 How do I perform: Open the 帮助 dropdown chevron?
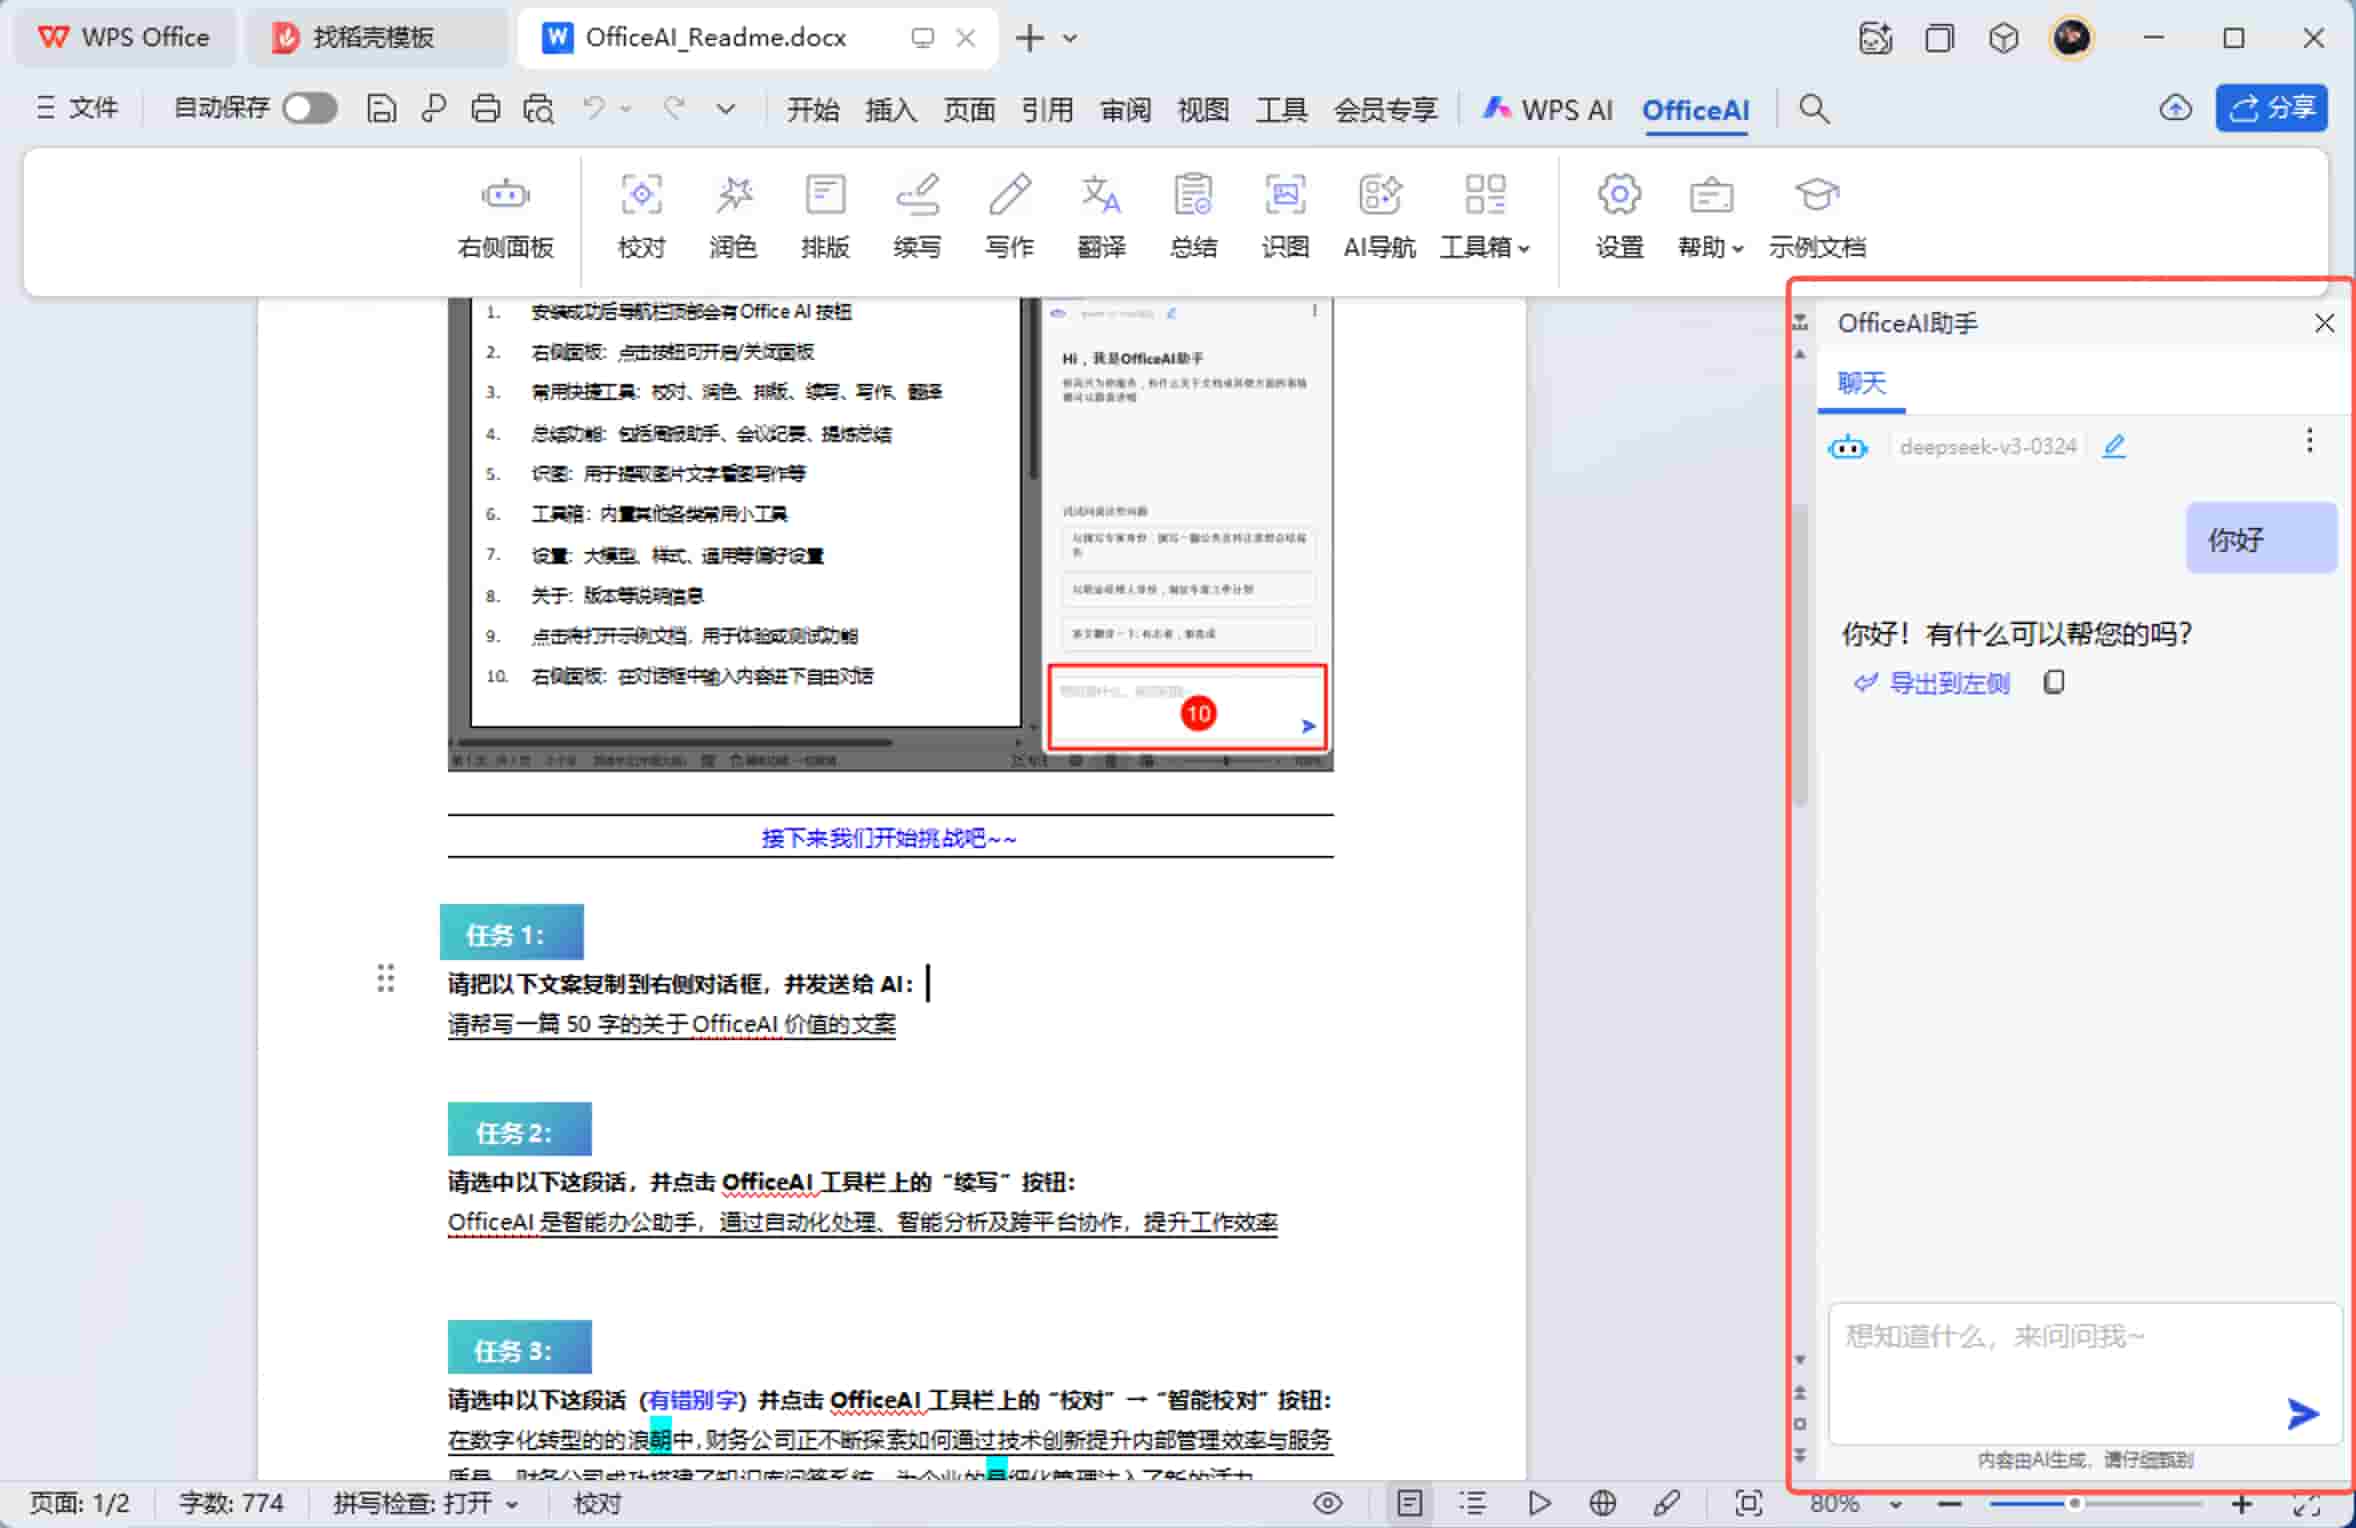[x=1738, y=248]
